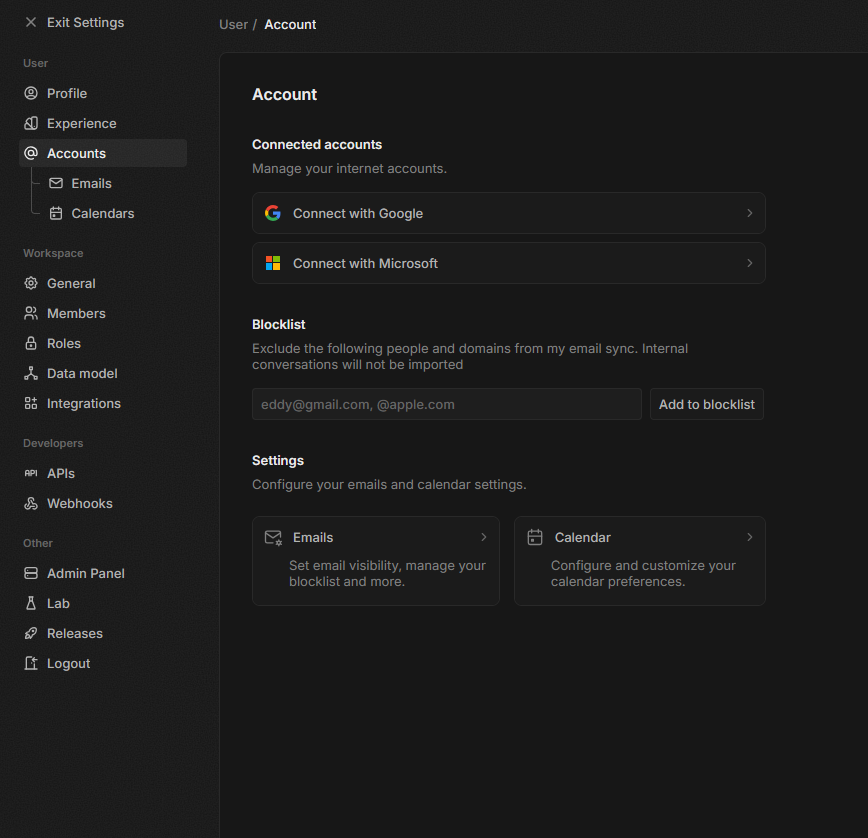Open the Calendar card description text
This screenshot has width=868, height=838.
(643, 573)
